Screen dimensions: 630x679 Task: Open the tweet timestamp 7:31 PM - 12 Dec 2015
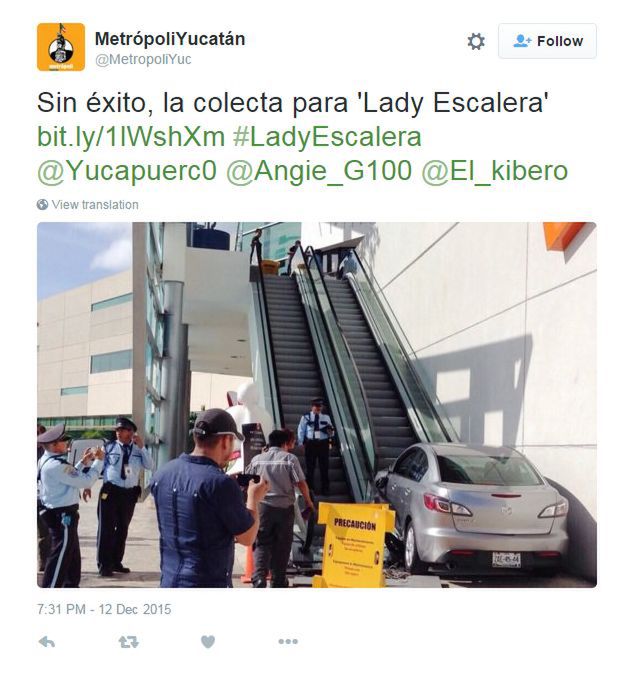[x=104, y=609]
